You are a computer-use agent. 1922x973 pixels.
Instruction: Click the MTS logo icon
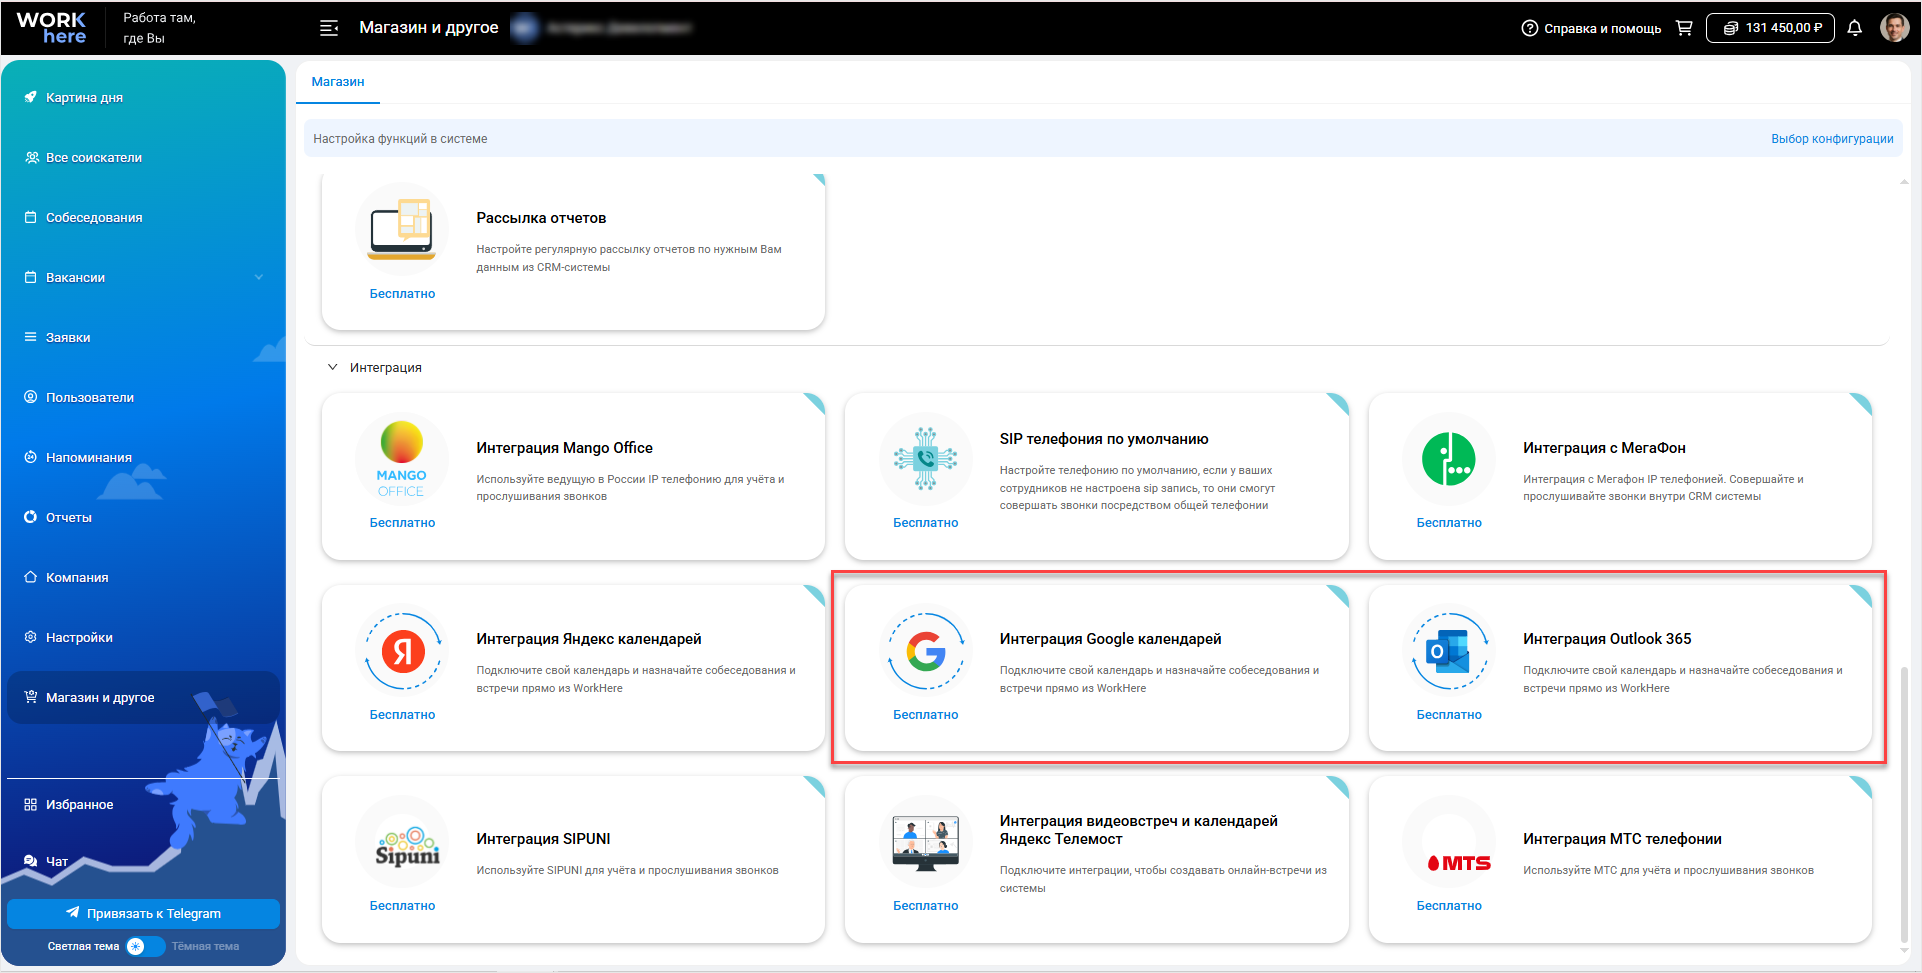(x=1459, y=863)
